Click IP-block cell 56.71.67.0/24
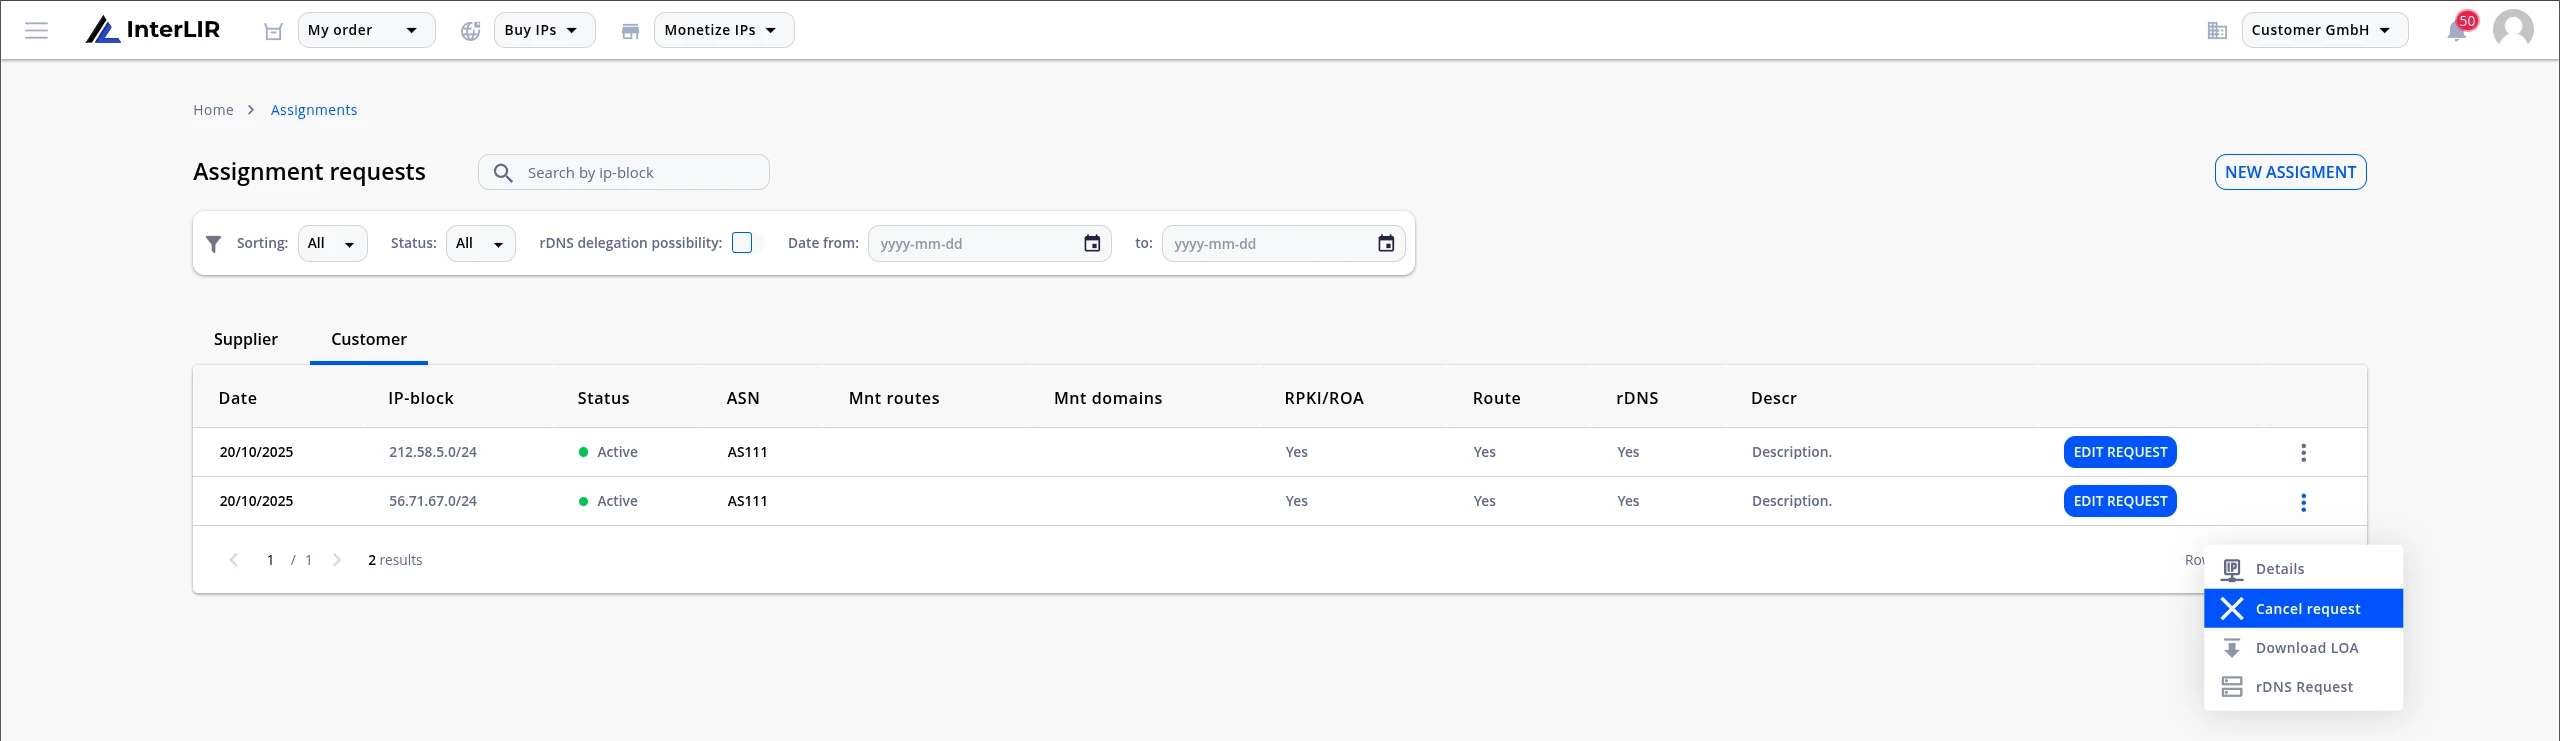 pyautogui.click(x=433, y=501)
